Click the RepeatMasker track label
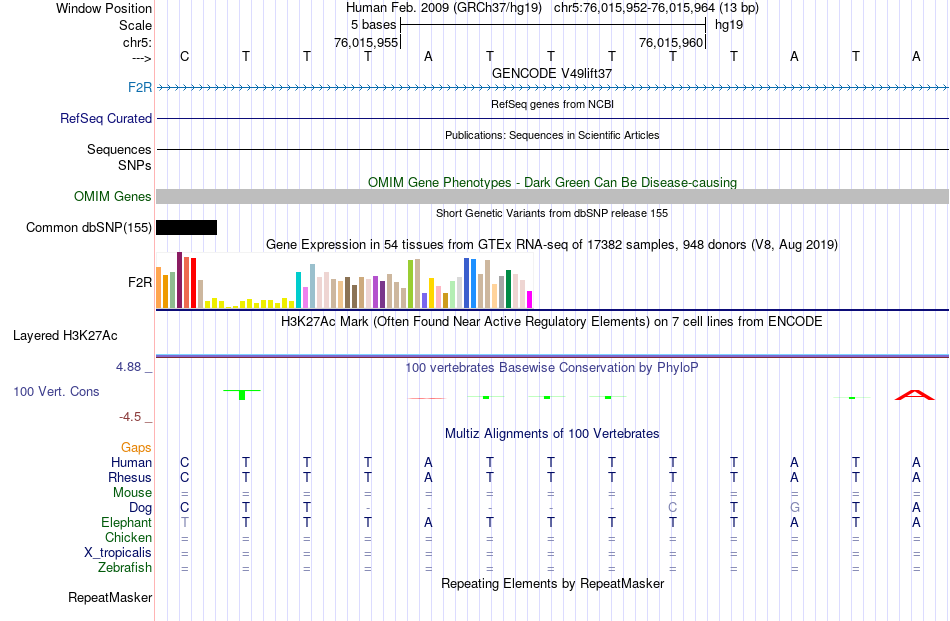The image size is (950, 621). pos(110,597)
